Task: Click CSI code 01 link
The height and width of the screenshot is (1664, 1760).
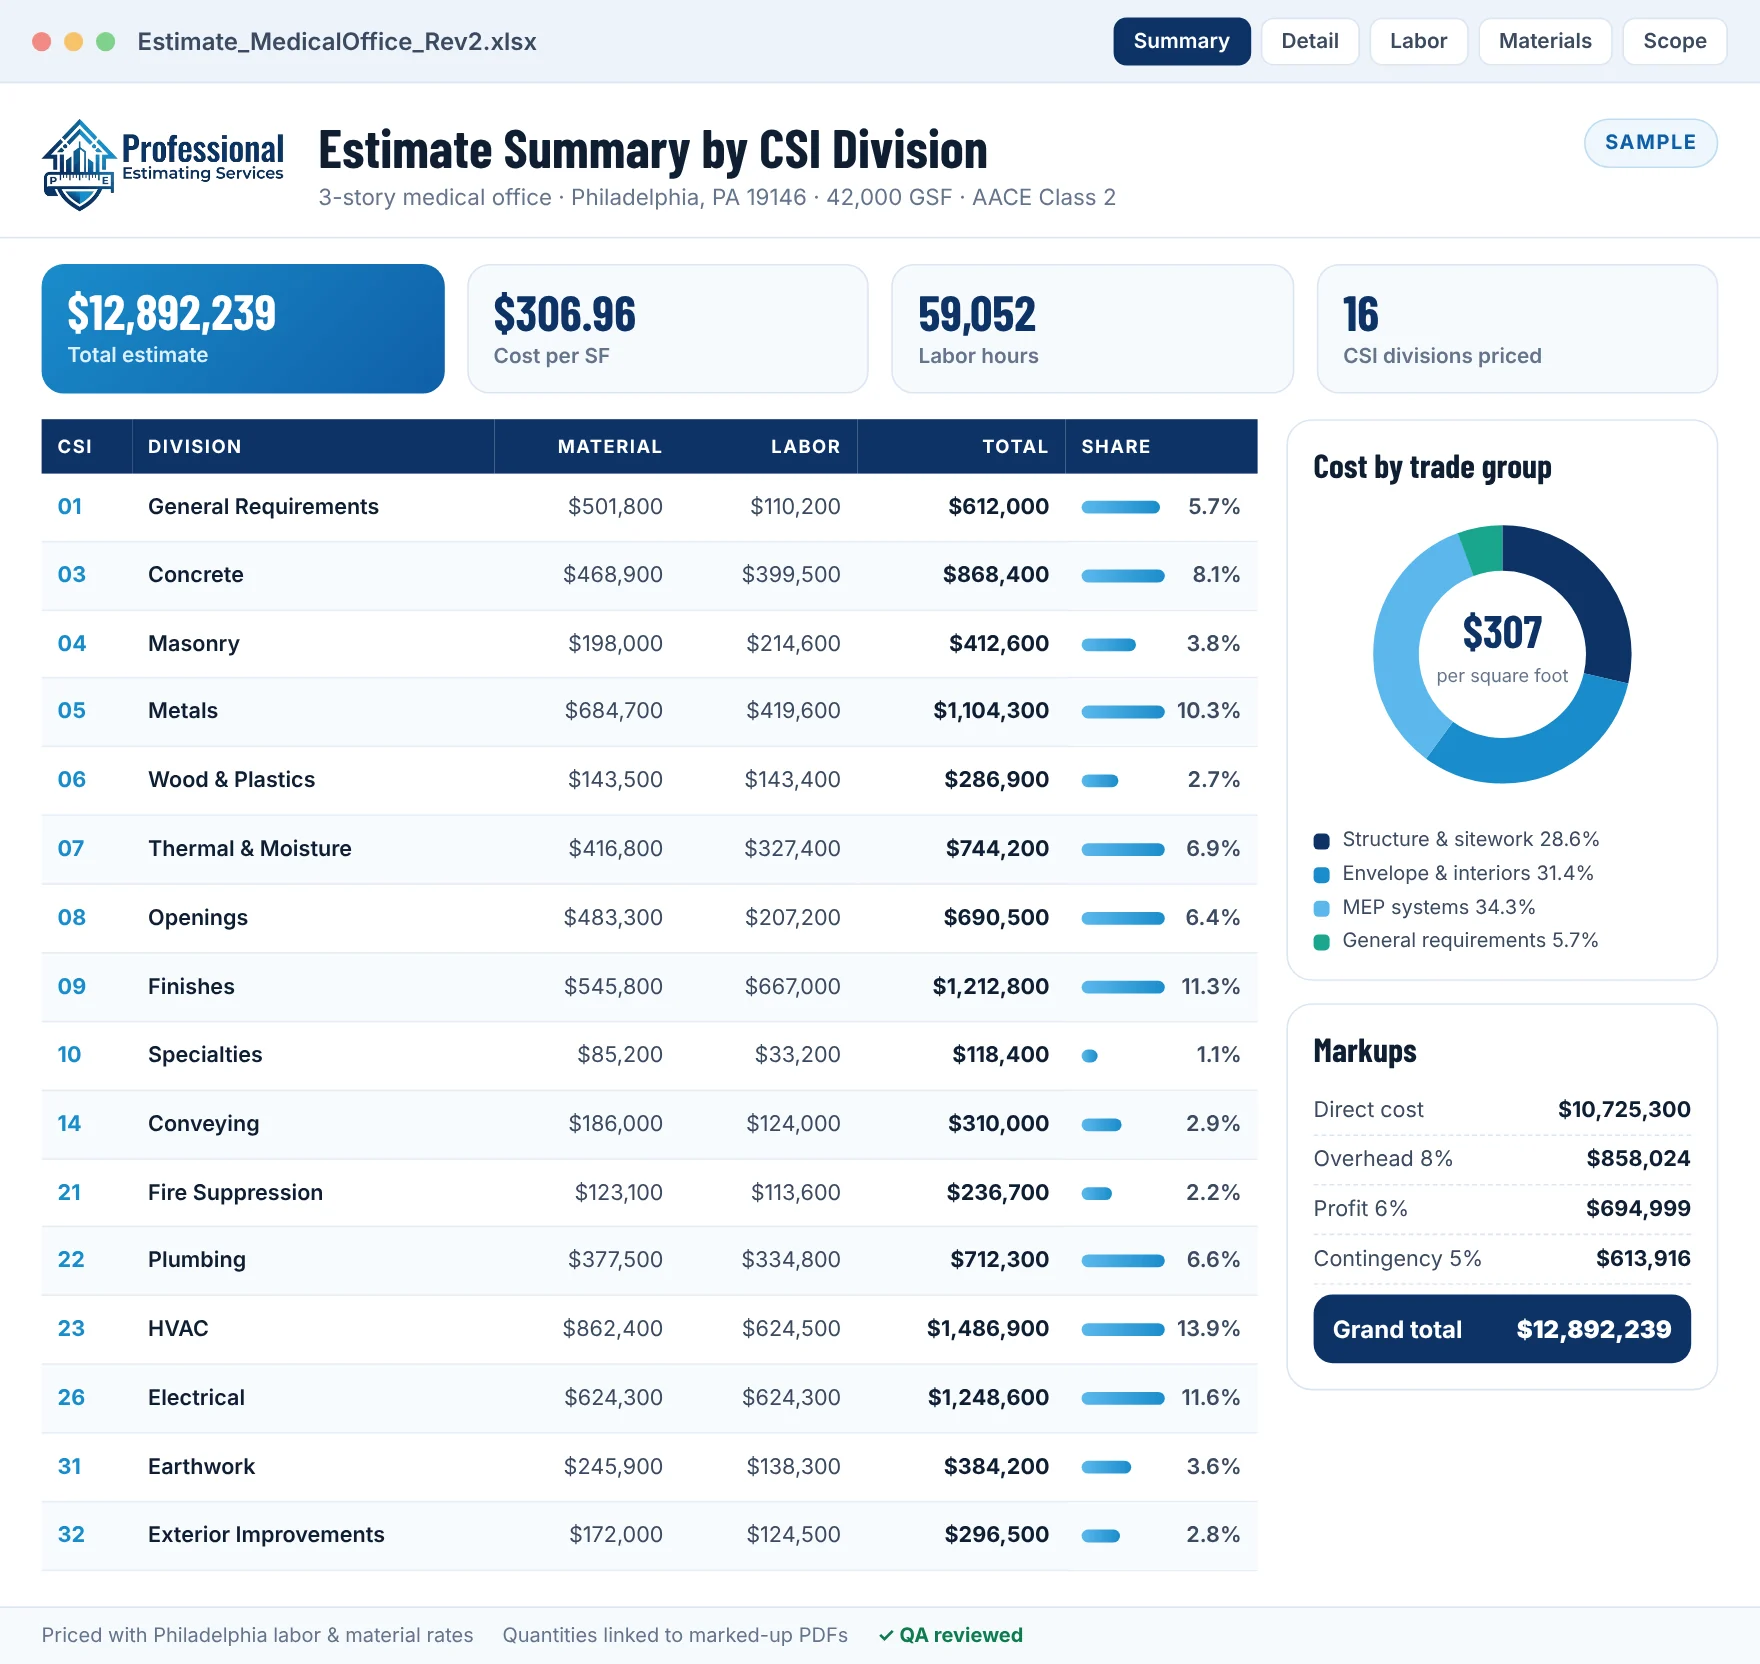Action: tap(70, 507)
